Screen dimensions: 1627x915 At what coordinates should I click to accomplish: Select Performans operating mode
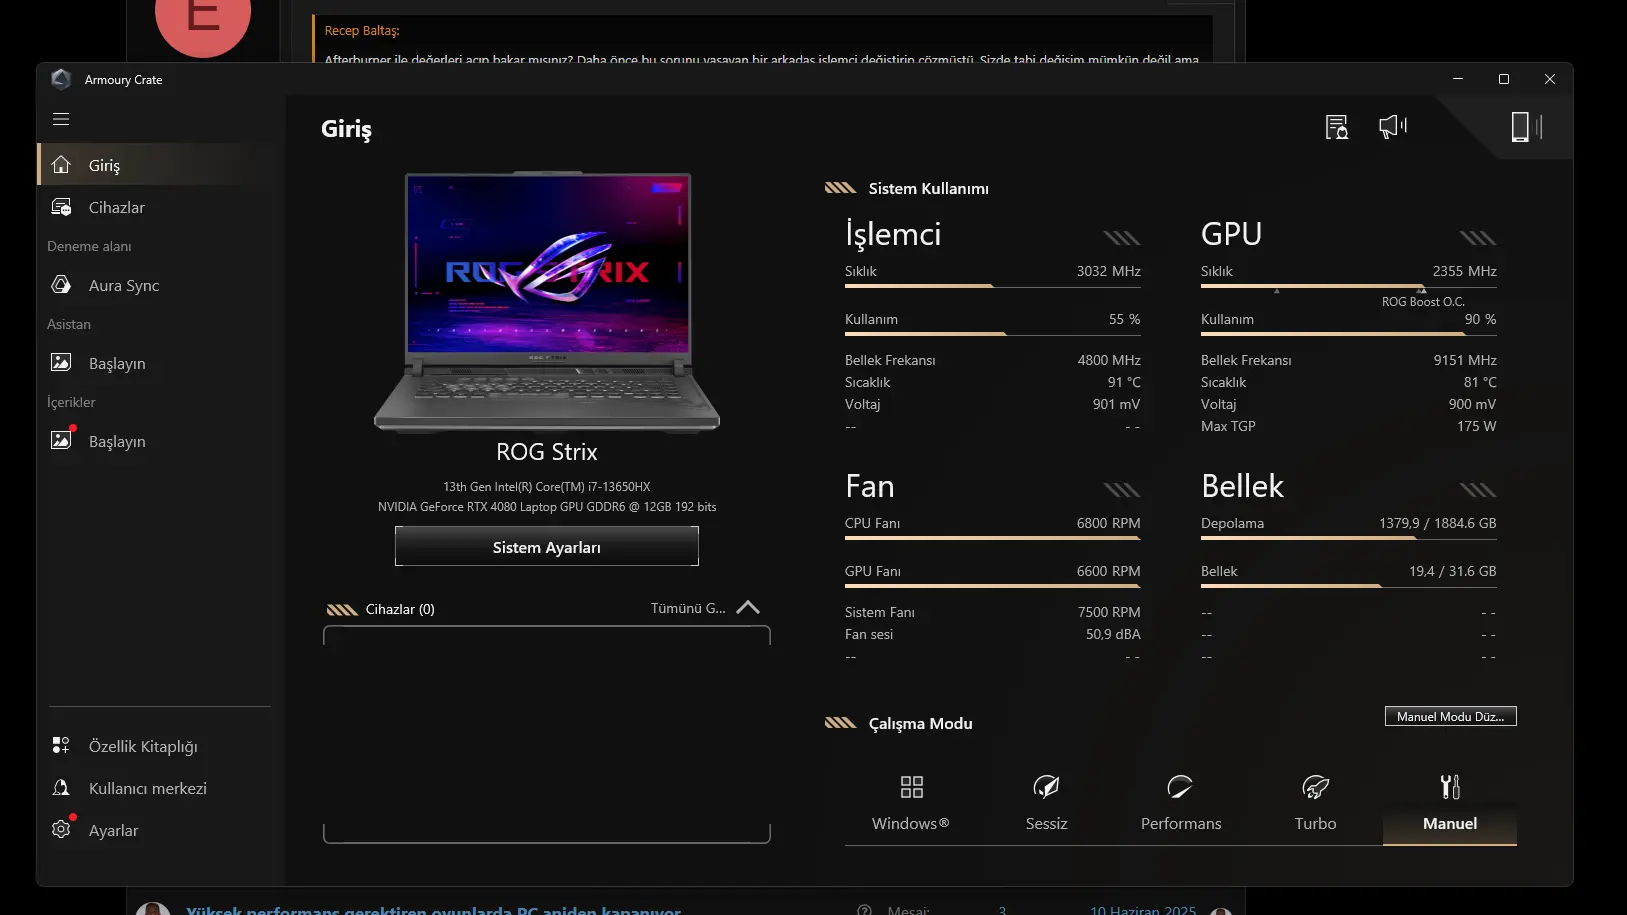[x=1181, y=803]
